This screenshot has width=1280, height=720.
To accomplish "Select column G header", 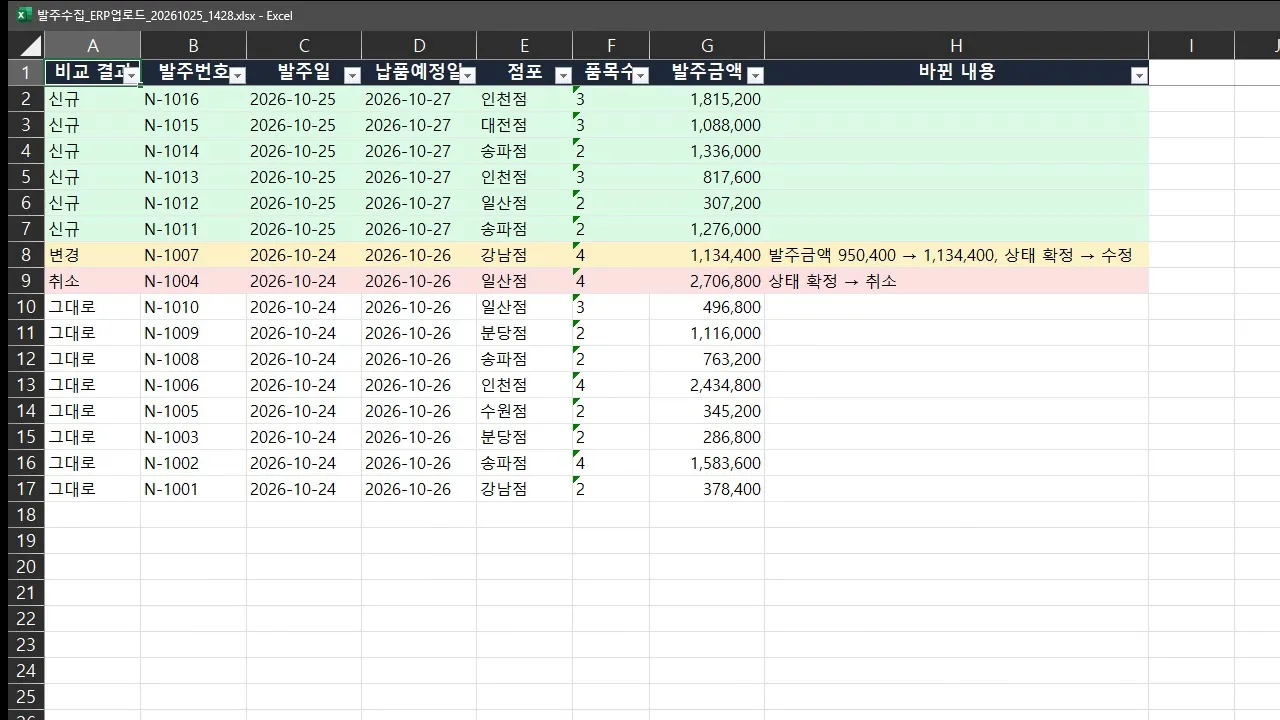I will 707,45.
